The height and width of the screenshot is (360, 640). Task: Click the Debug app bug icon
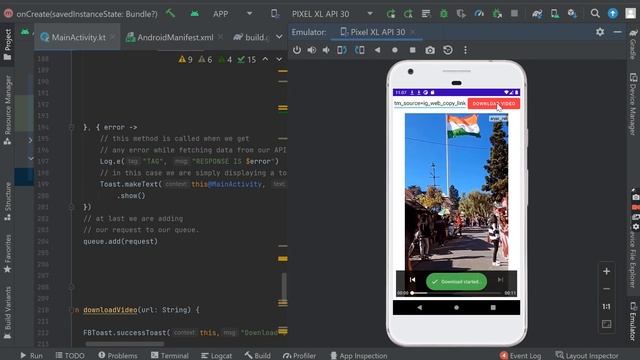pyautogui.click(x=444, y=13)
